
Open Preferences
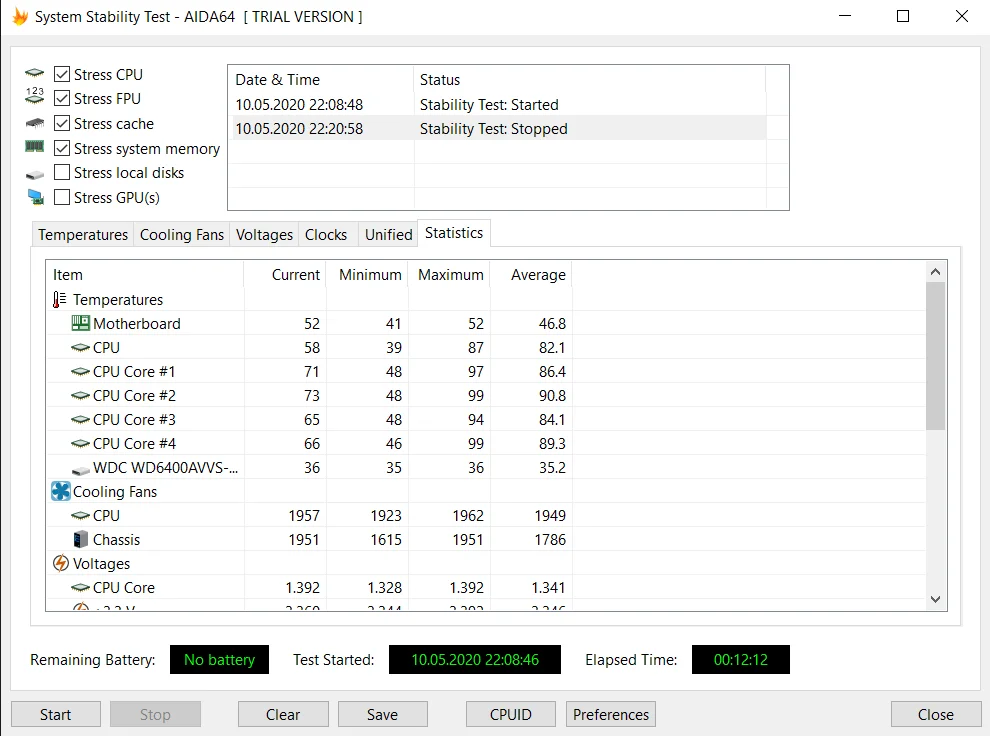(611, 714)
